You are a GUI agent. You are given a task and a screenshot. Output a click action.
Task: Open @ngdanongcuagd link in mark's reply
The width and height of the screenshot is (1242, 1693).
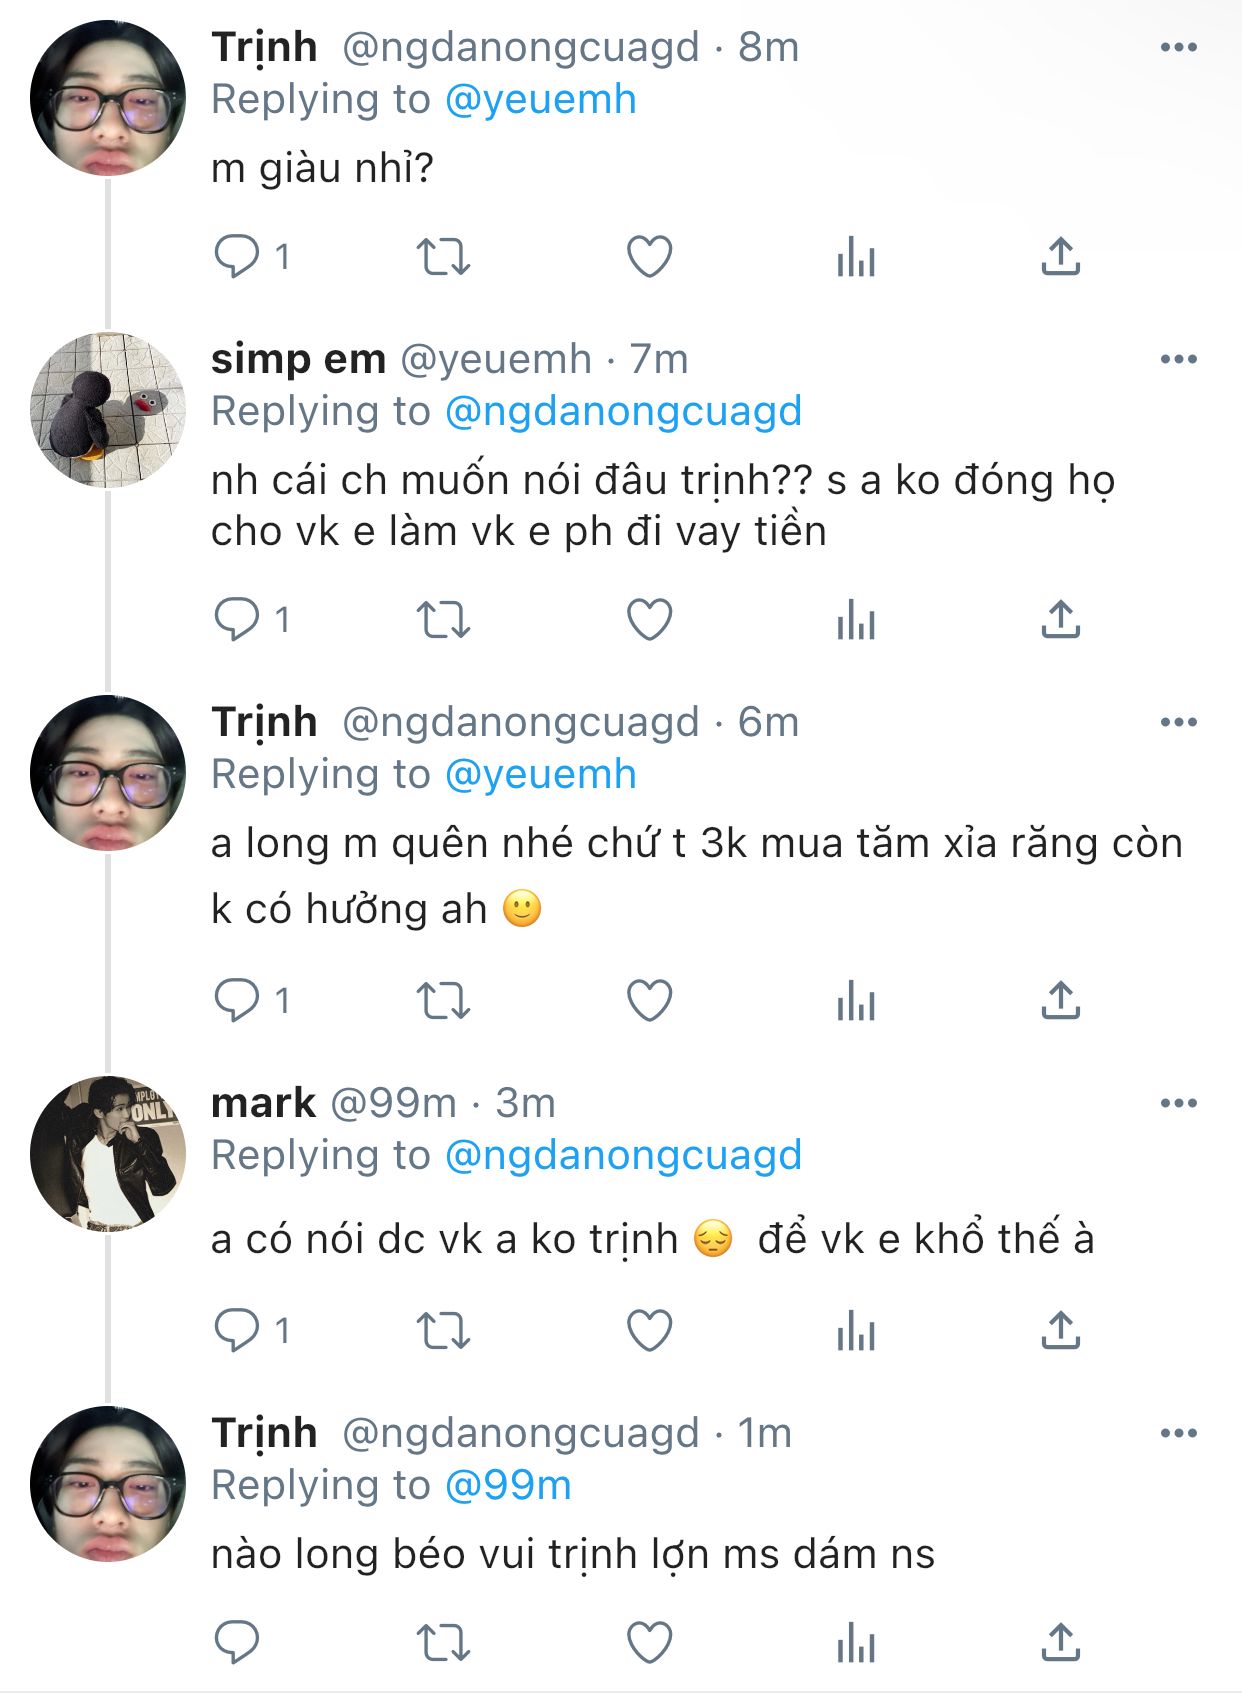coord(622,1155)
